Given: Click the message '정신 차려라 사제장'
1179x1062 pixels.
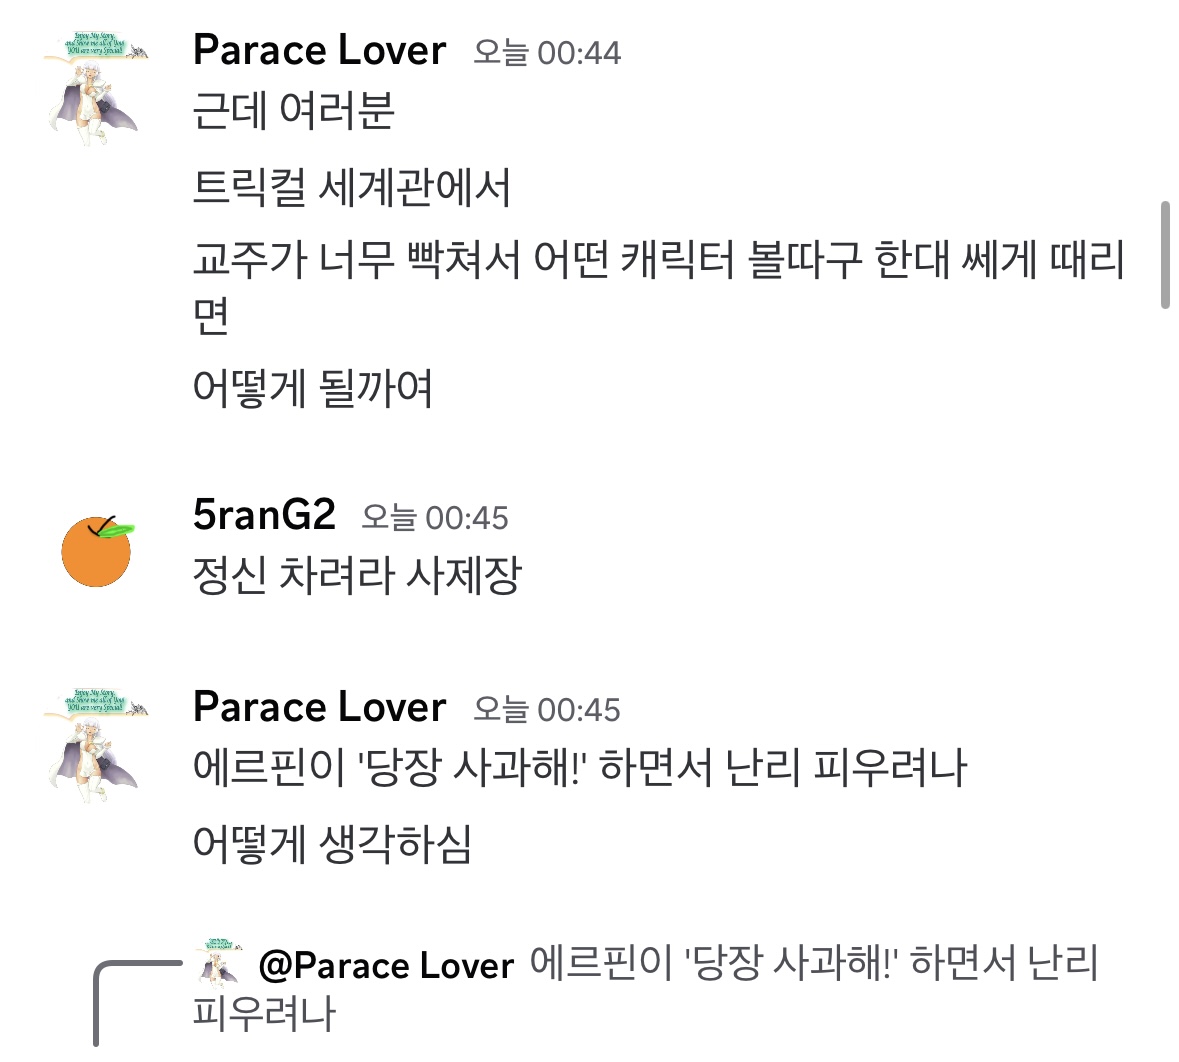Looking at the screenshot, I should click(x=357, y=575).
